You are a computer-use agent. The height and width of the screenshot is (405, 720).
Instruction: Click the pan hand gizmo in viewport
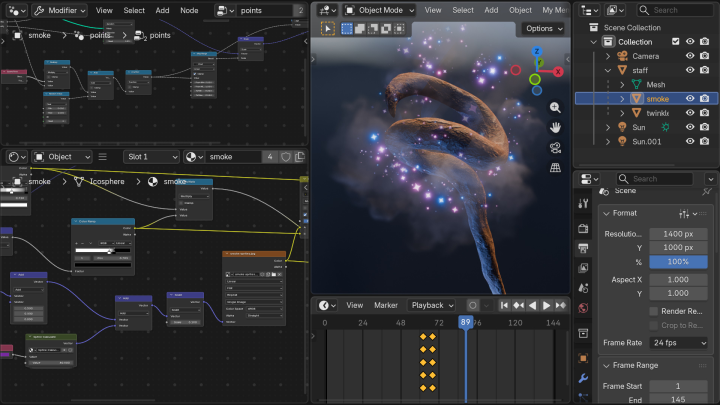point(555,128)
